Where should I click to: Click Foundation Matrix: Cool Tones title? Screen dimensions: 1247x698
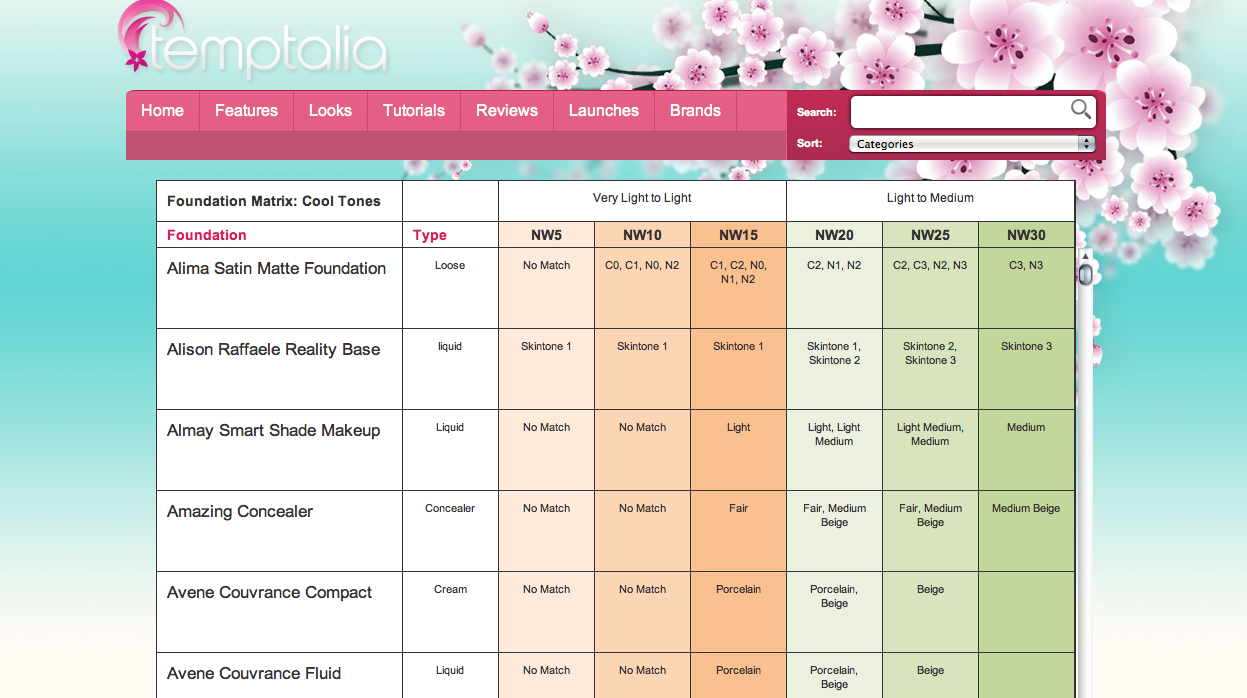click(274, 201)
